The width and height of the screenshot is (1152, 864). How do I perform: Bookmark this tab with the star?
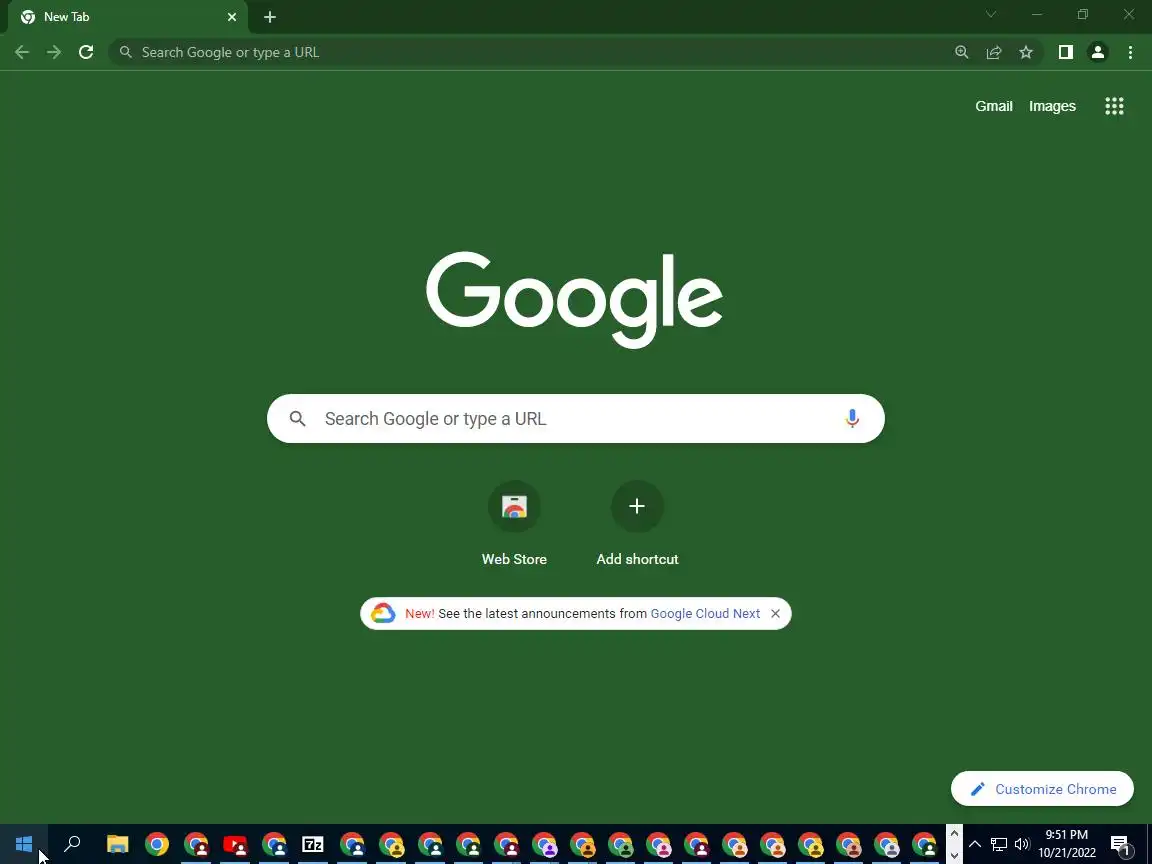1026,52
